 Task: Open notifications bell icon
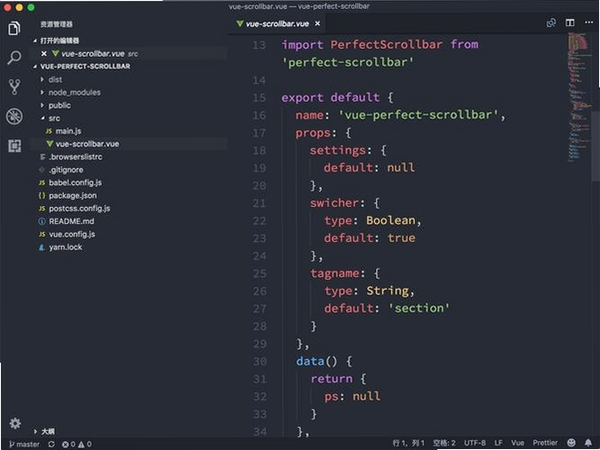click(x=588, y=443)
